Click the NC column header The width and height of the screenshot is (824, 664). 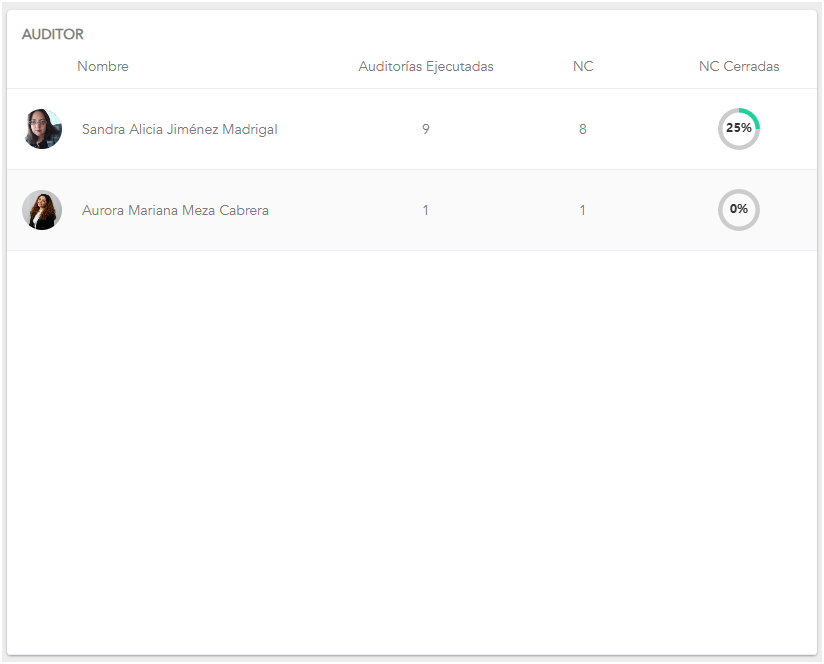583,67
